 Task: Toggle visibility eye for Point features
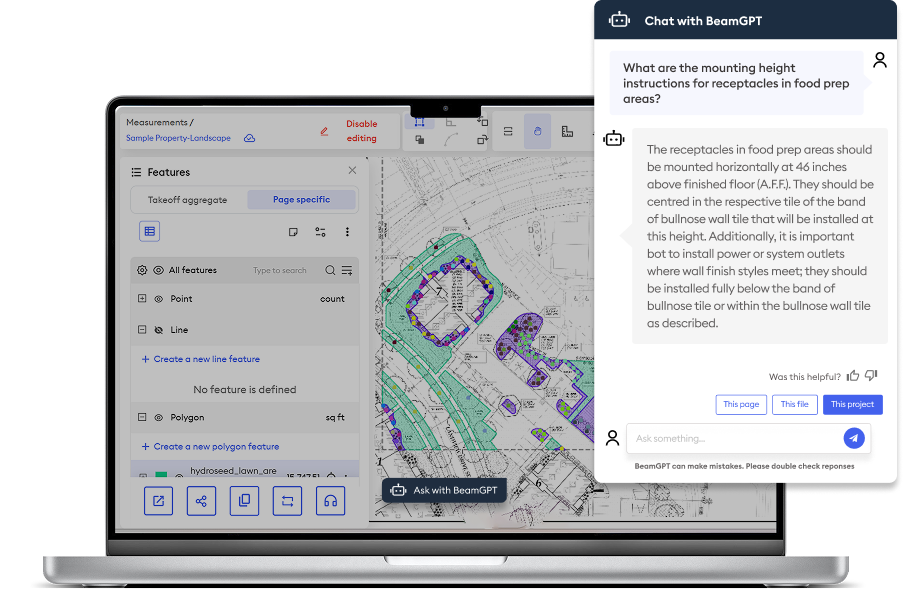158,299
